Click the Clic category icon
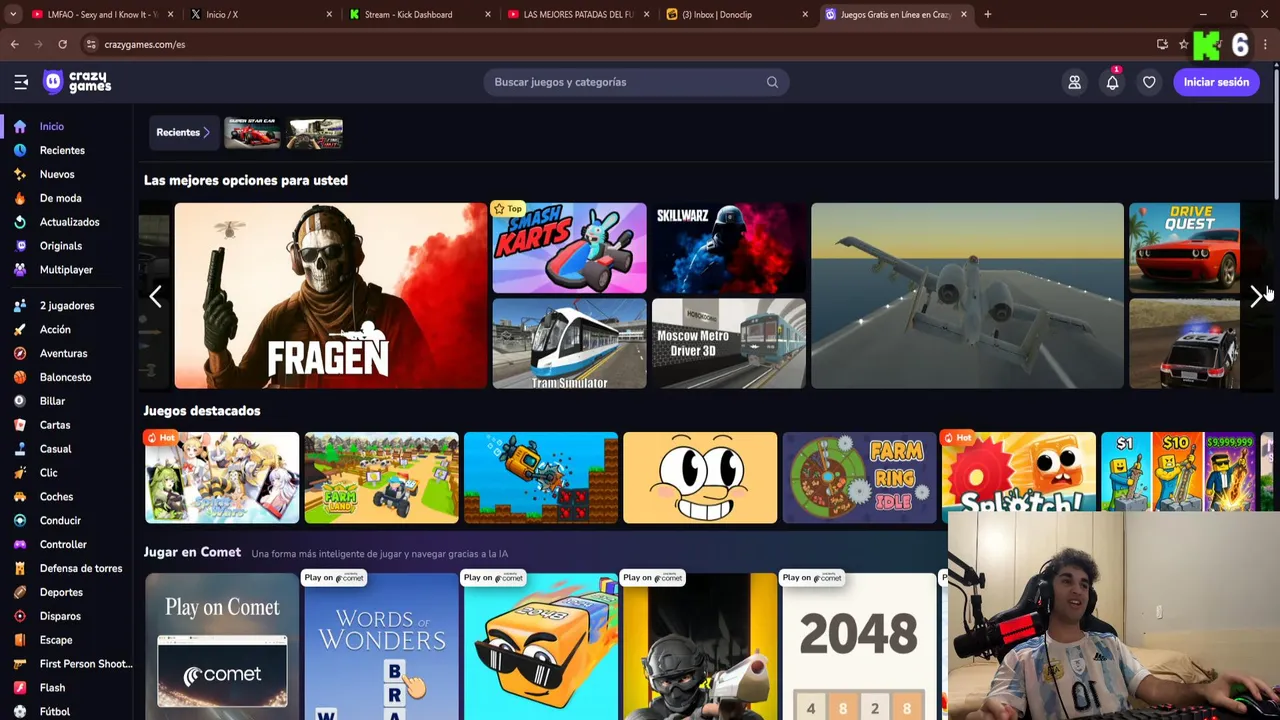The height and width of the screenshot is (720, 1280). [20, 473]
